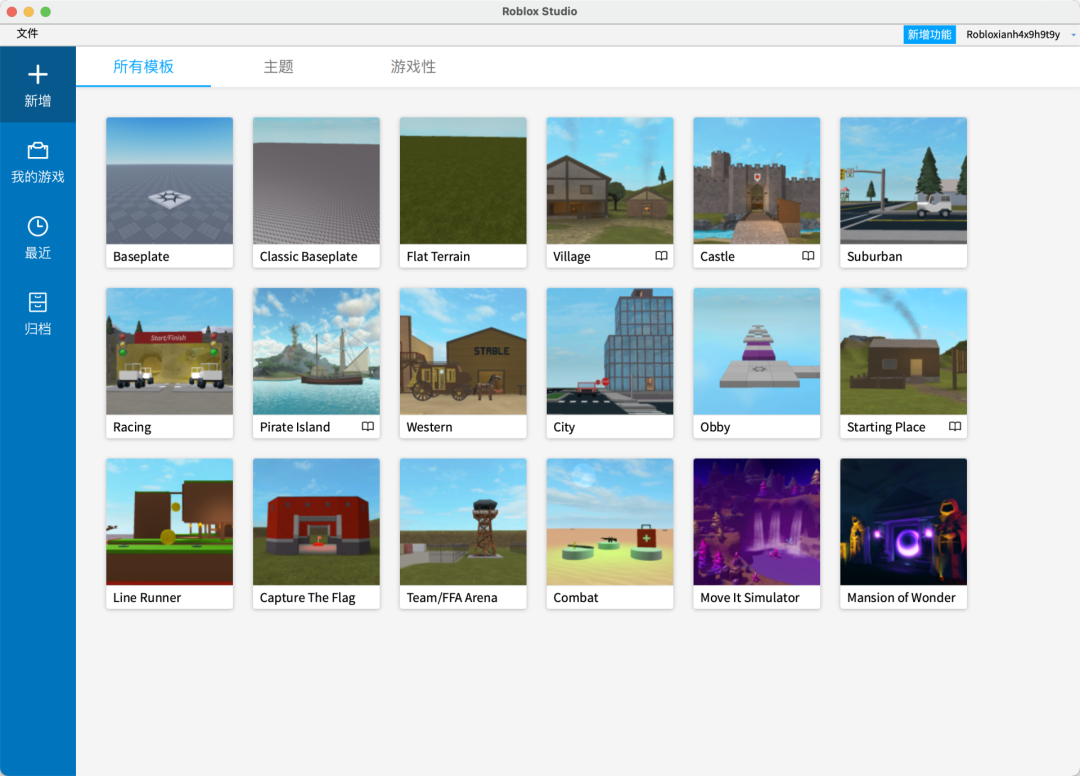Viewport: 1080px width, 776px height.
Task: Select the Flat Terrain template thumbnail
Action: pos(463,180)
